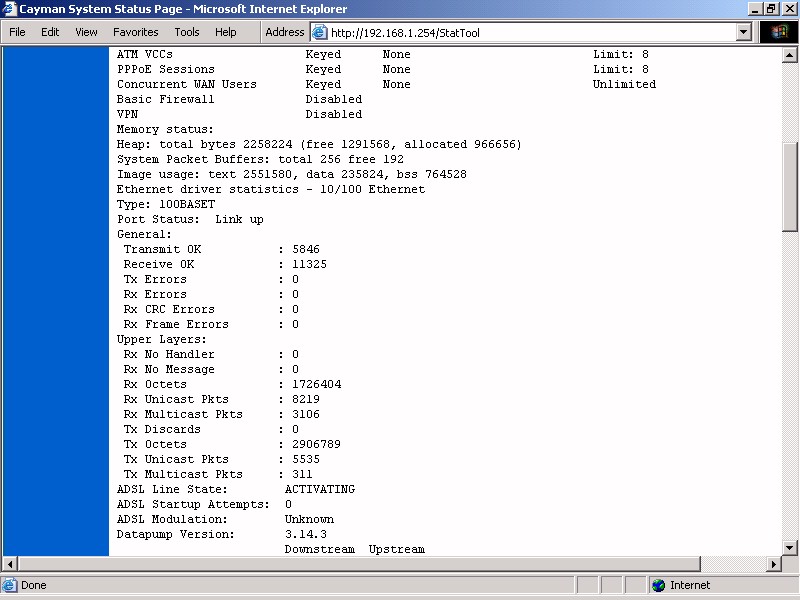Click the 'Tx Unicast Pkts' value 5535
800x600 pixels.
point(306,459)
